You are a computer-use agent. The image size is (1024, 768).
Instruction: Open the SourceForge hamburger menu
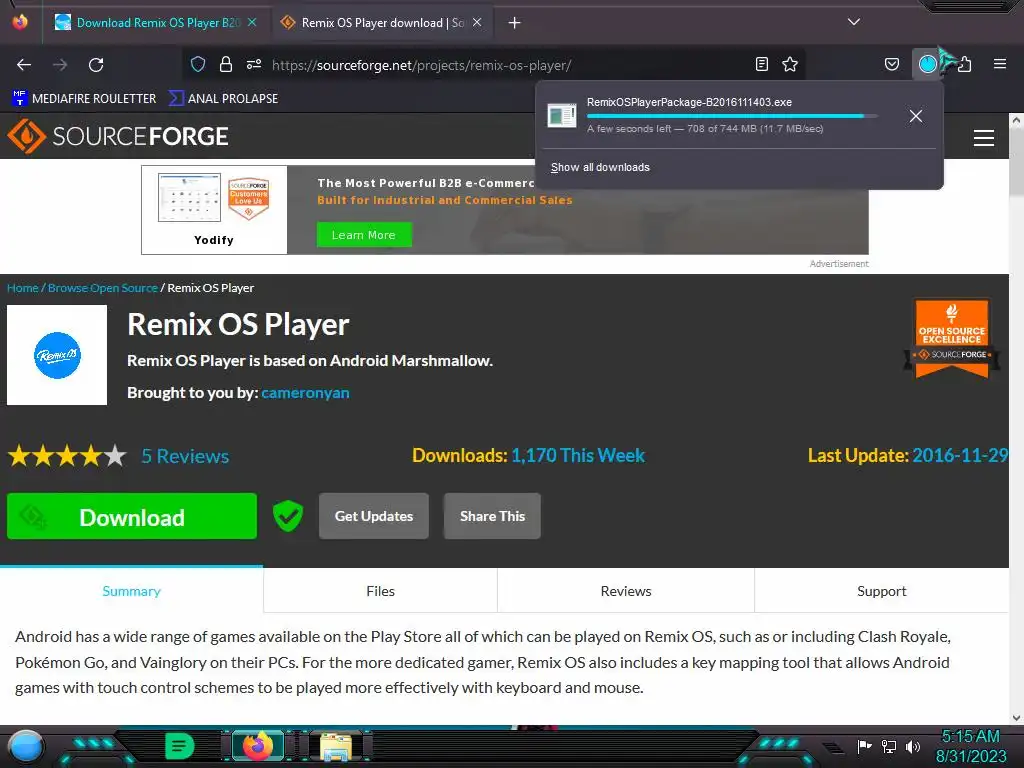tap(984, 138)
